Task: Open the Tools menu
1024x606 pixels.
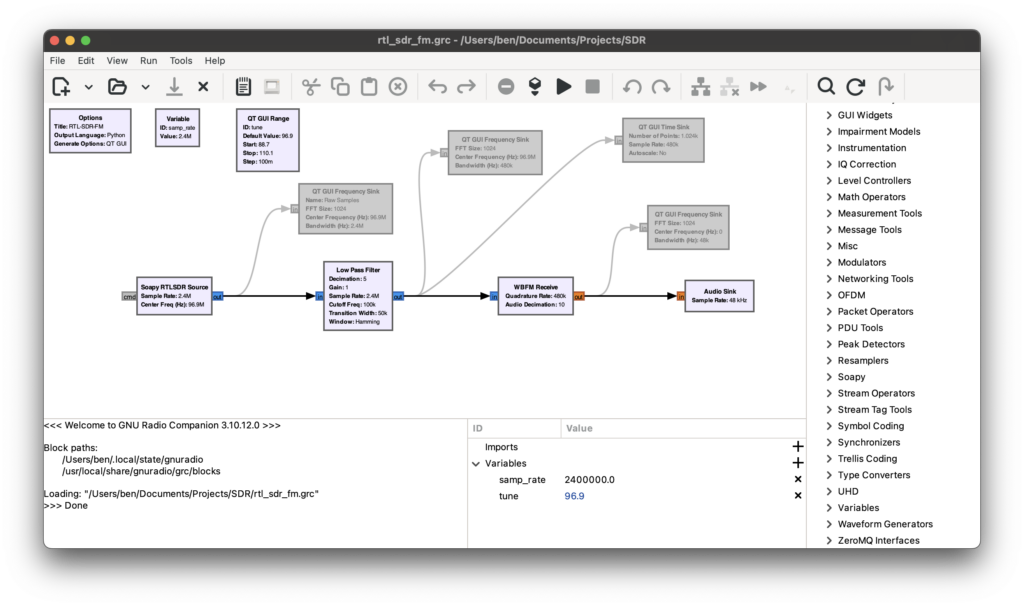Action: click(x=181, y=61)
